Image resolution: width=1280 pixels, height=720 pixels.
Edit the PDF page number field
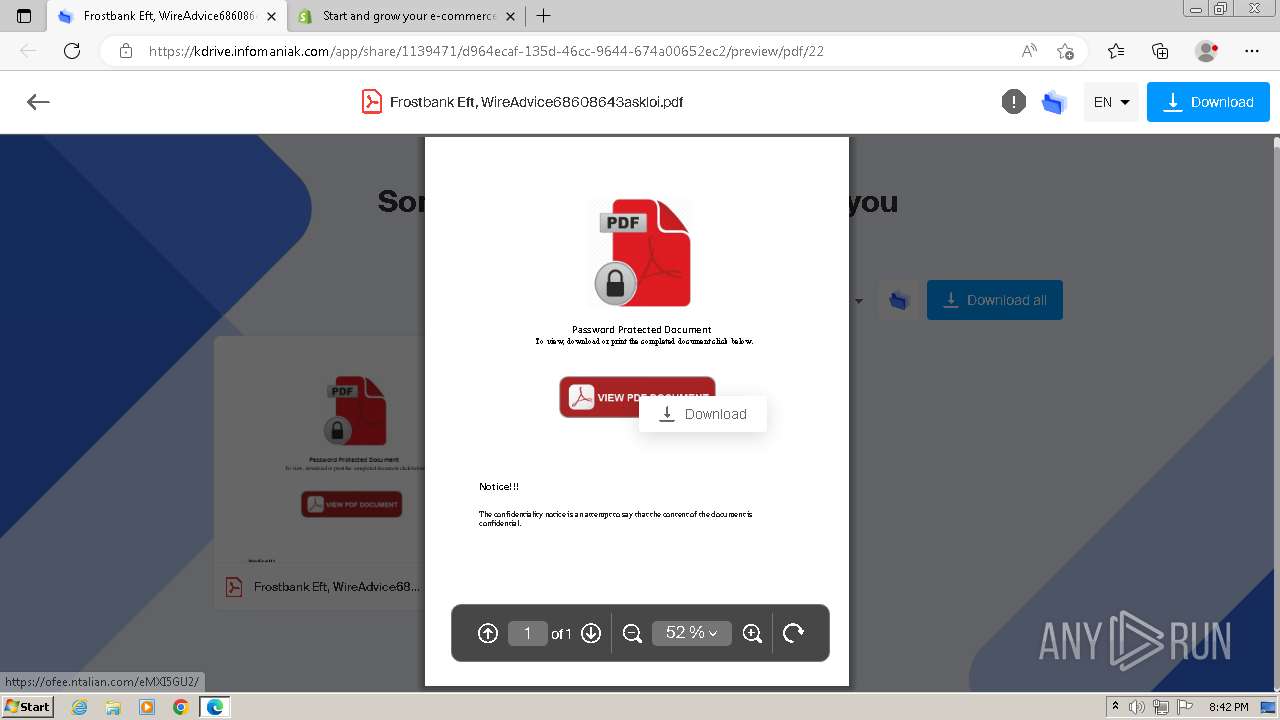527,633
